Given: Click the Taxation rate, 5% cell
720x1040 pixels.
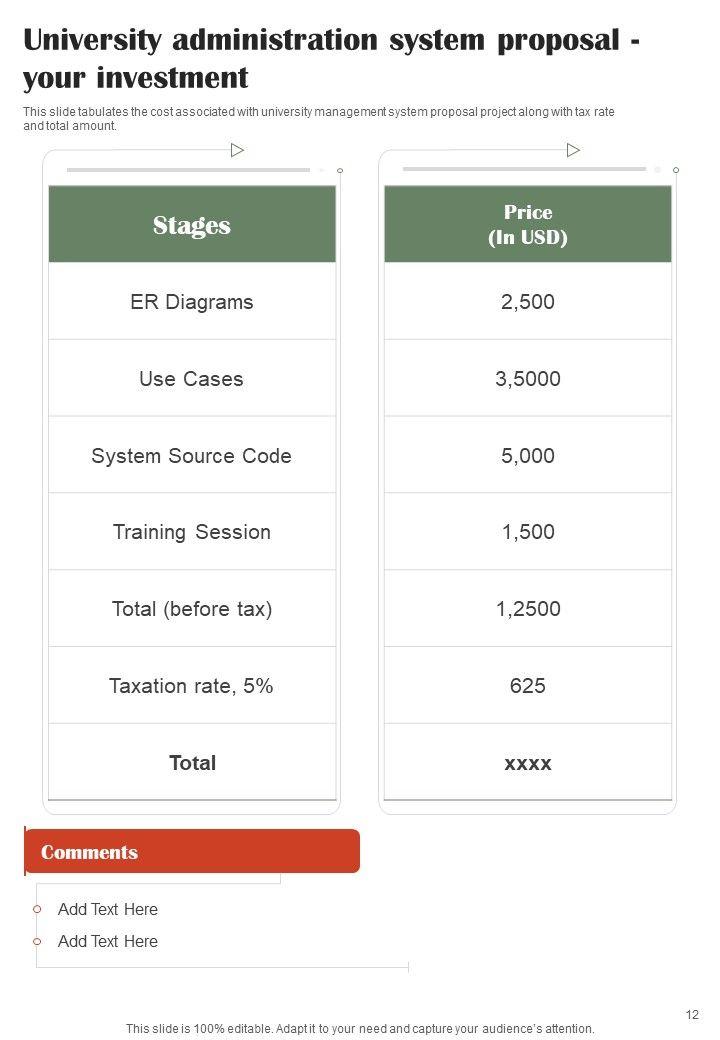Looking at the screenshot, I should 192,686.
